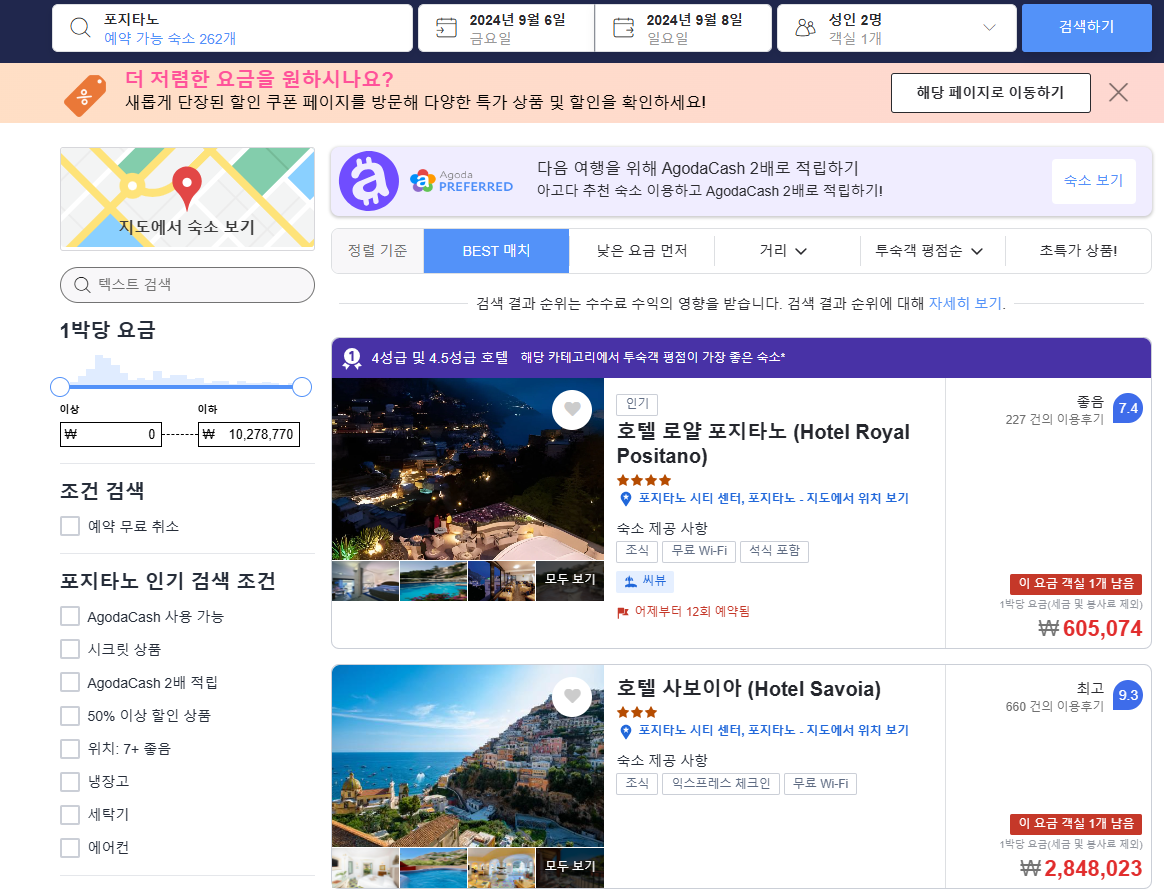
Task: Enable the 예약 무료 취소 filter
Action: (x=69, y=525)
